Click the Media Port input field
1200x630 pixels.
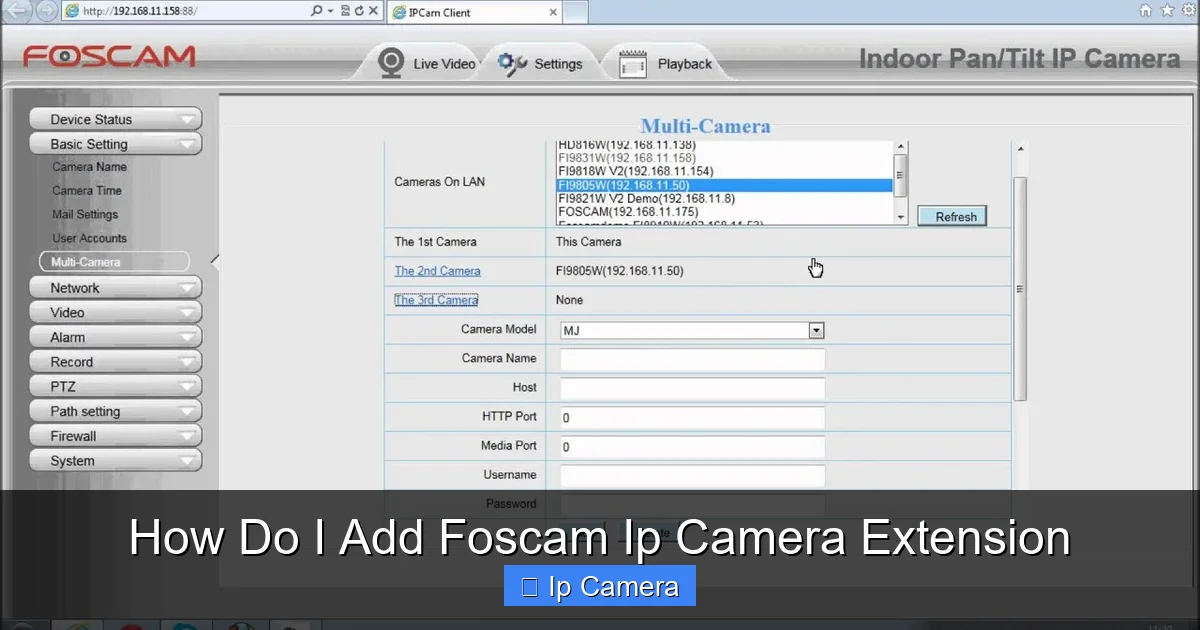point(692,447)
